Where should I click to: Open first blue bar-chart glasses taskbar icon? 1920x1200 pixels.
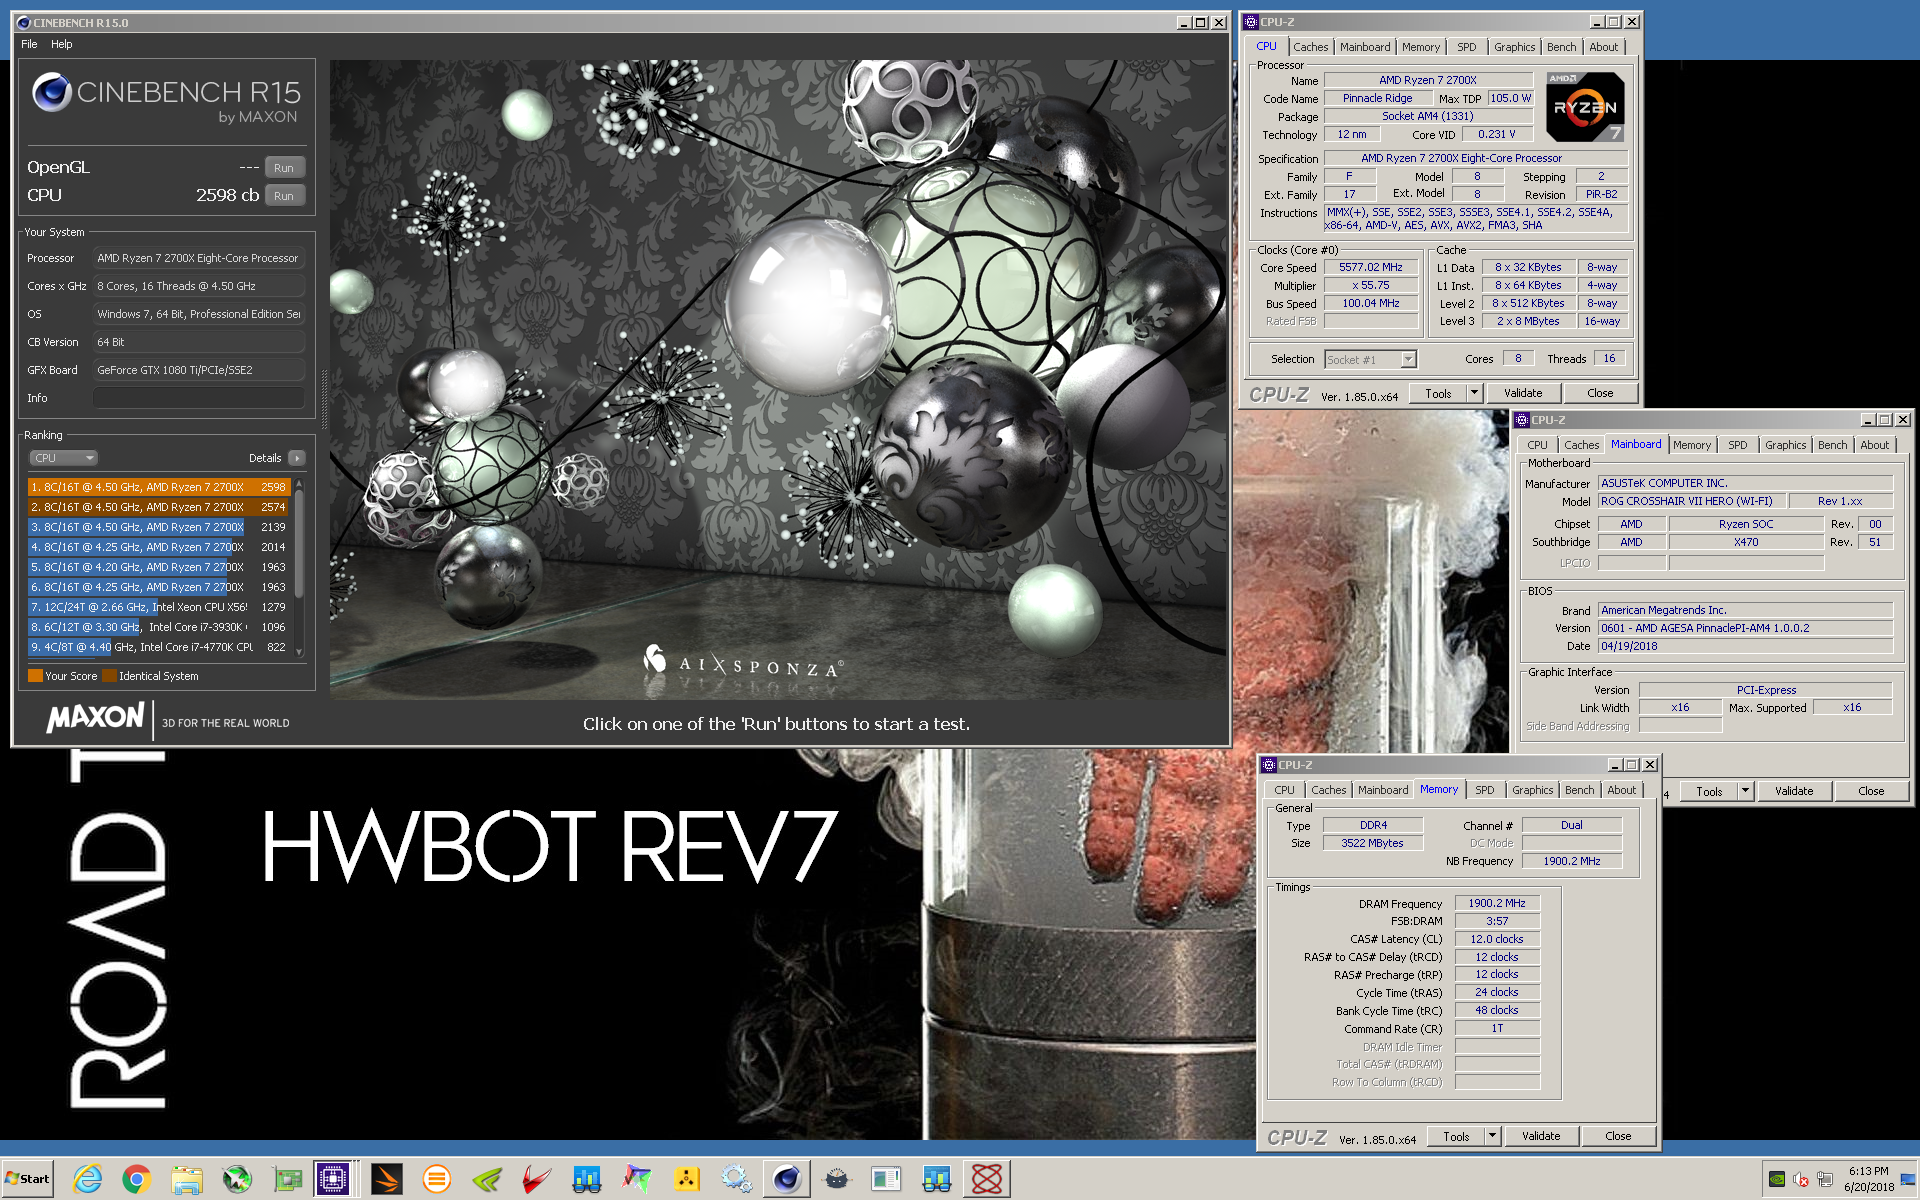(587, 1180)
